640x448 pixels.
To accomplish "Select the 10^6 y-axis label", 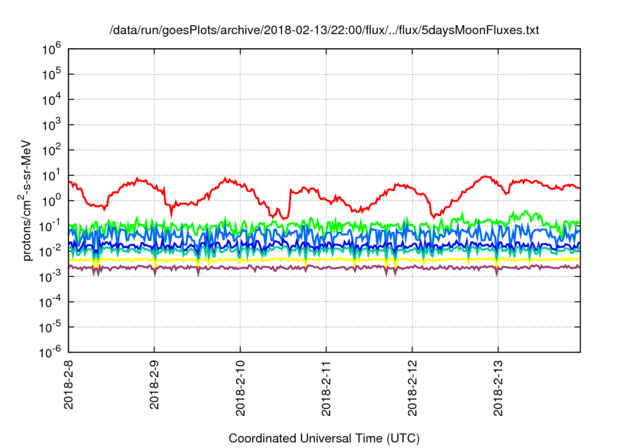I will point(52,50).
